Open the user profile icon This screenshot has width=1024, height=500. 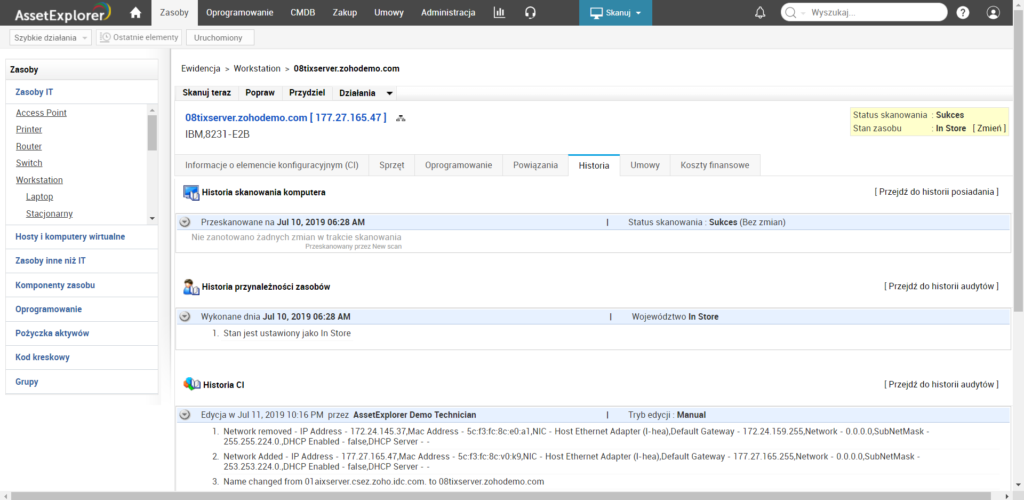[993, 13]
